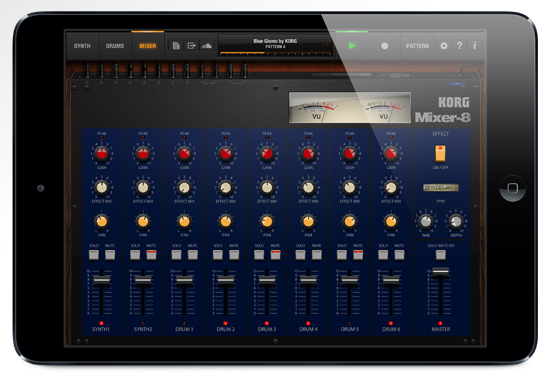
Task: Open the PATTERN view
Action: point(417,46)
